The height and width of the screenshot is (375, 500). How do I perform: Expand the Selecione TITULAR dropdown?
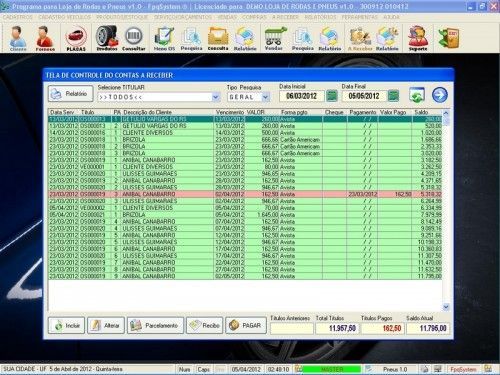216,97
